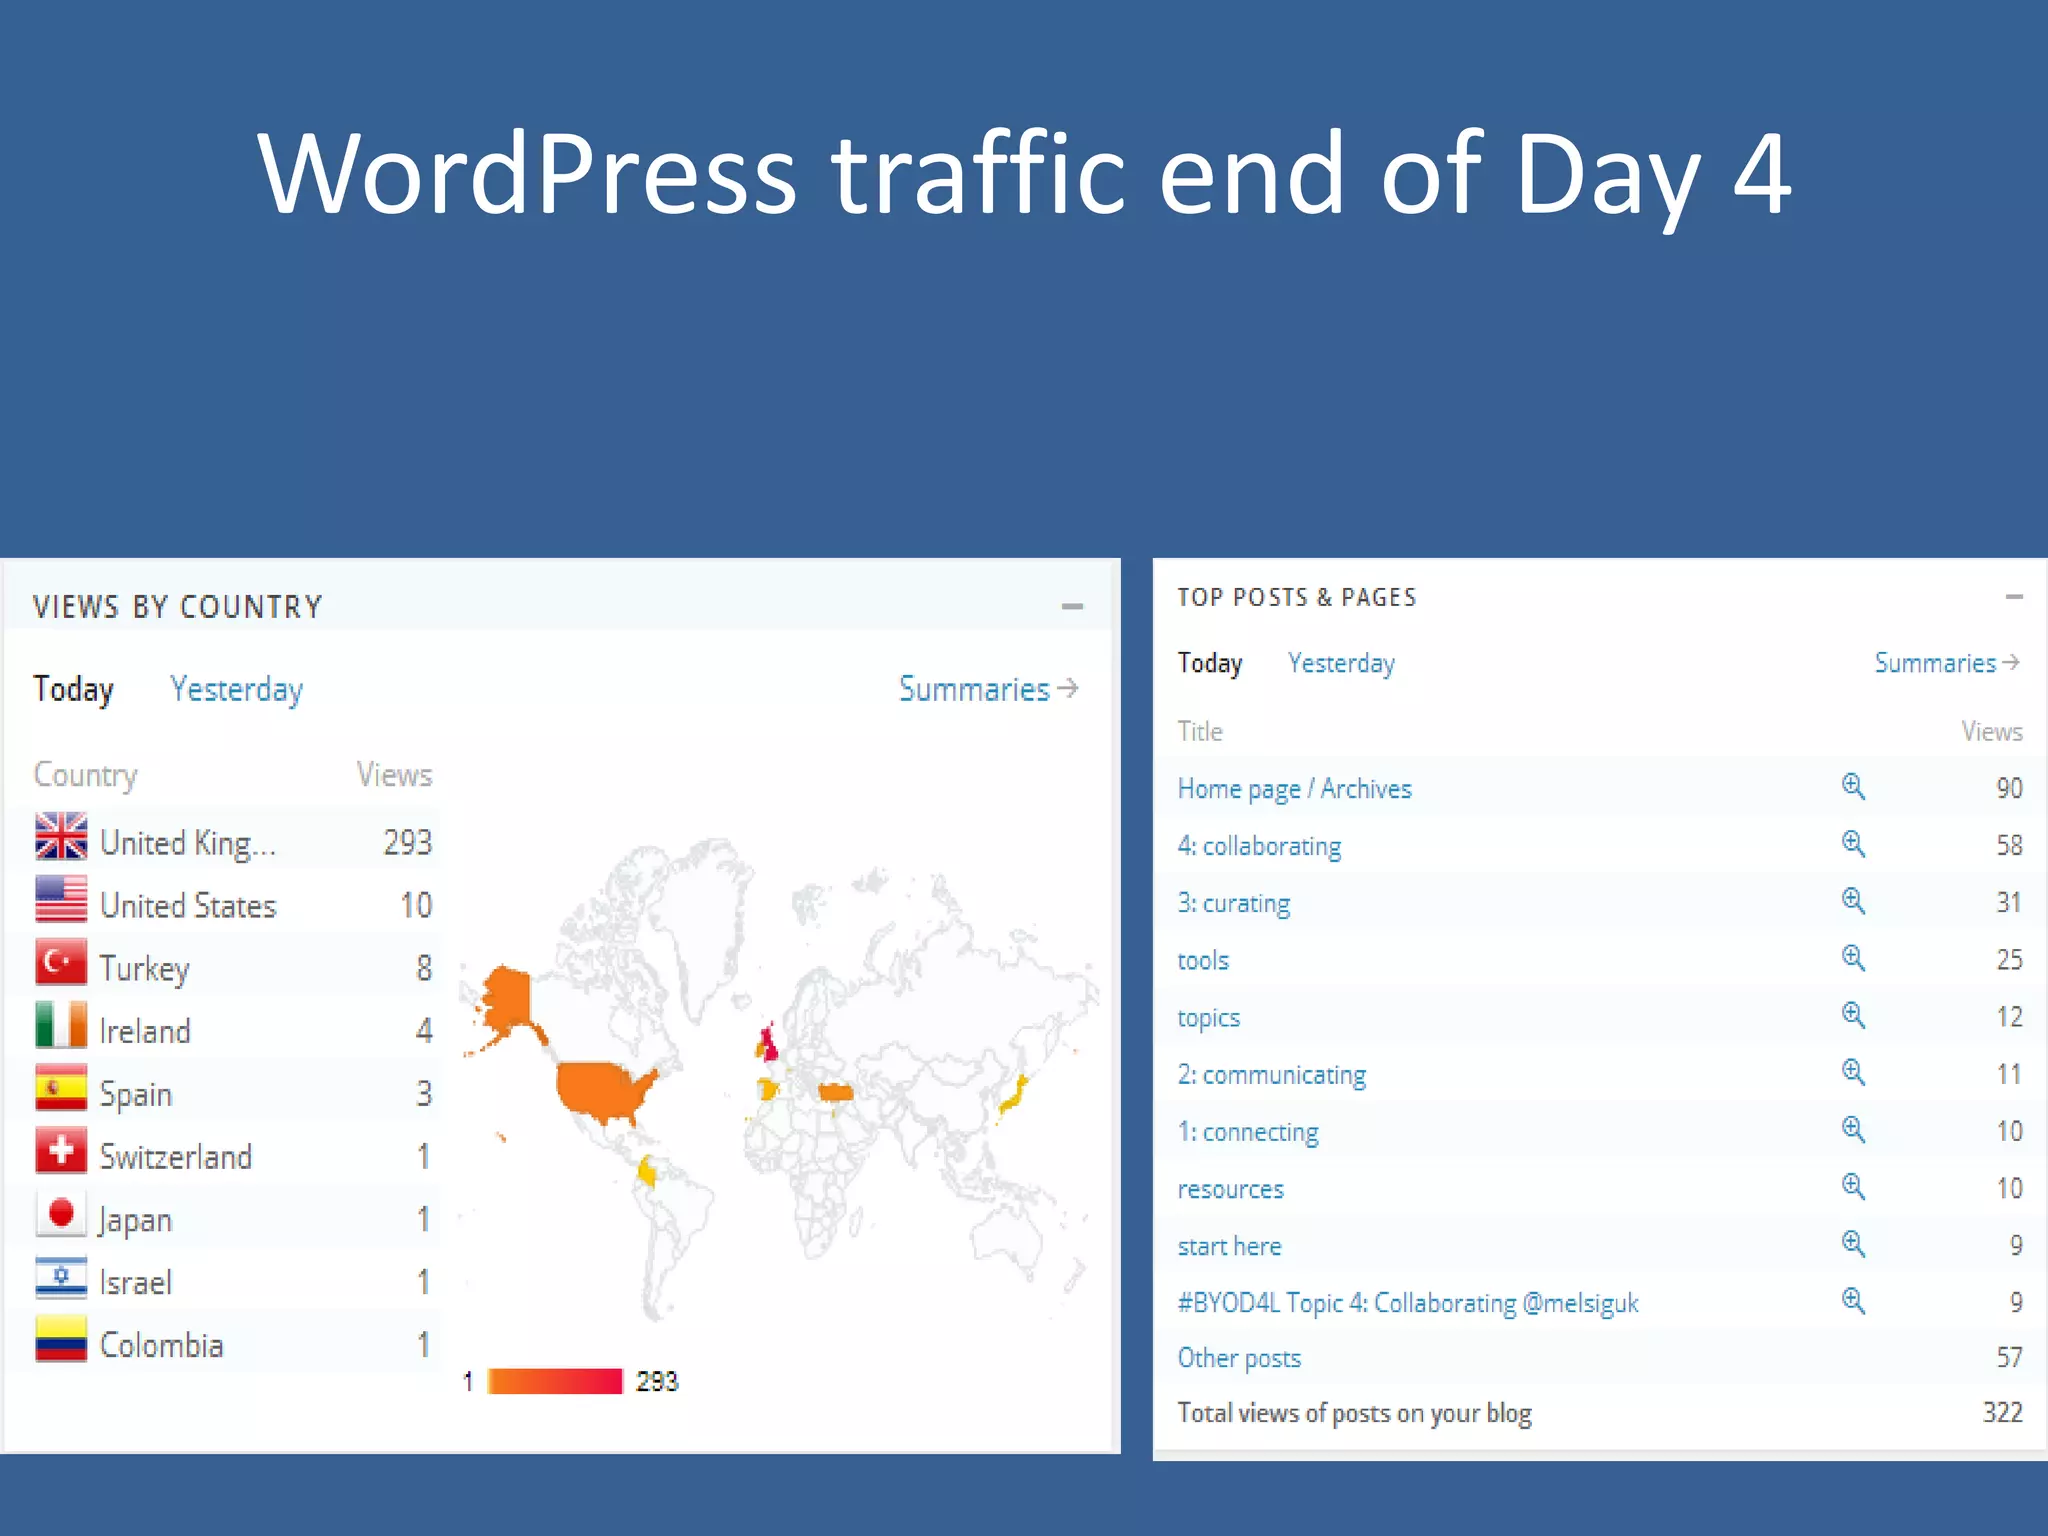The width and height of the screenshot is (2048, 1536).
Task: Click the Turkey country name
Action: point(144,968)
